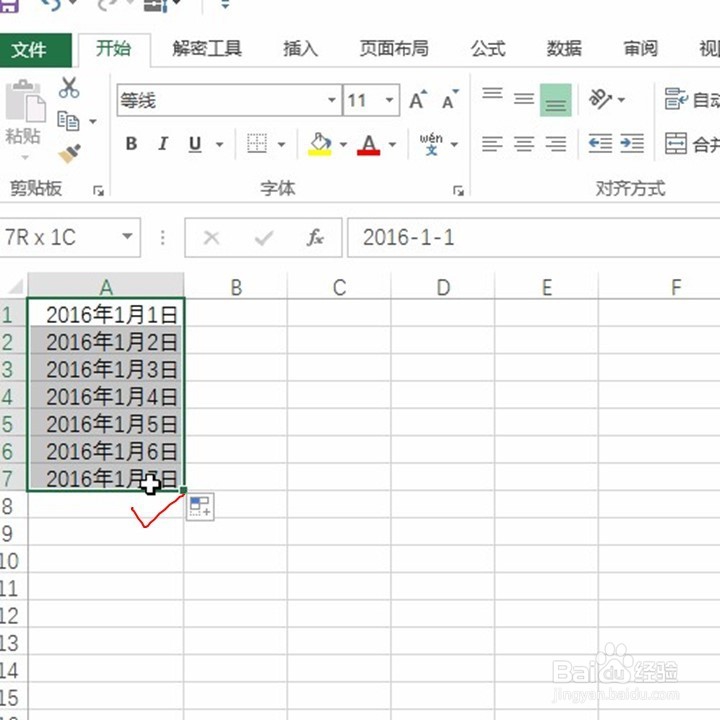This screenshot has width=720, height=720.
Task: Increase font size with the larger A icon
Action: click(418, 100)
